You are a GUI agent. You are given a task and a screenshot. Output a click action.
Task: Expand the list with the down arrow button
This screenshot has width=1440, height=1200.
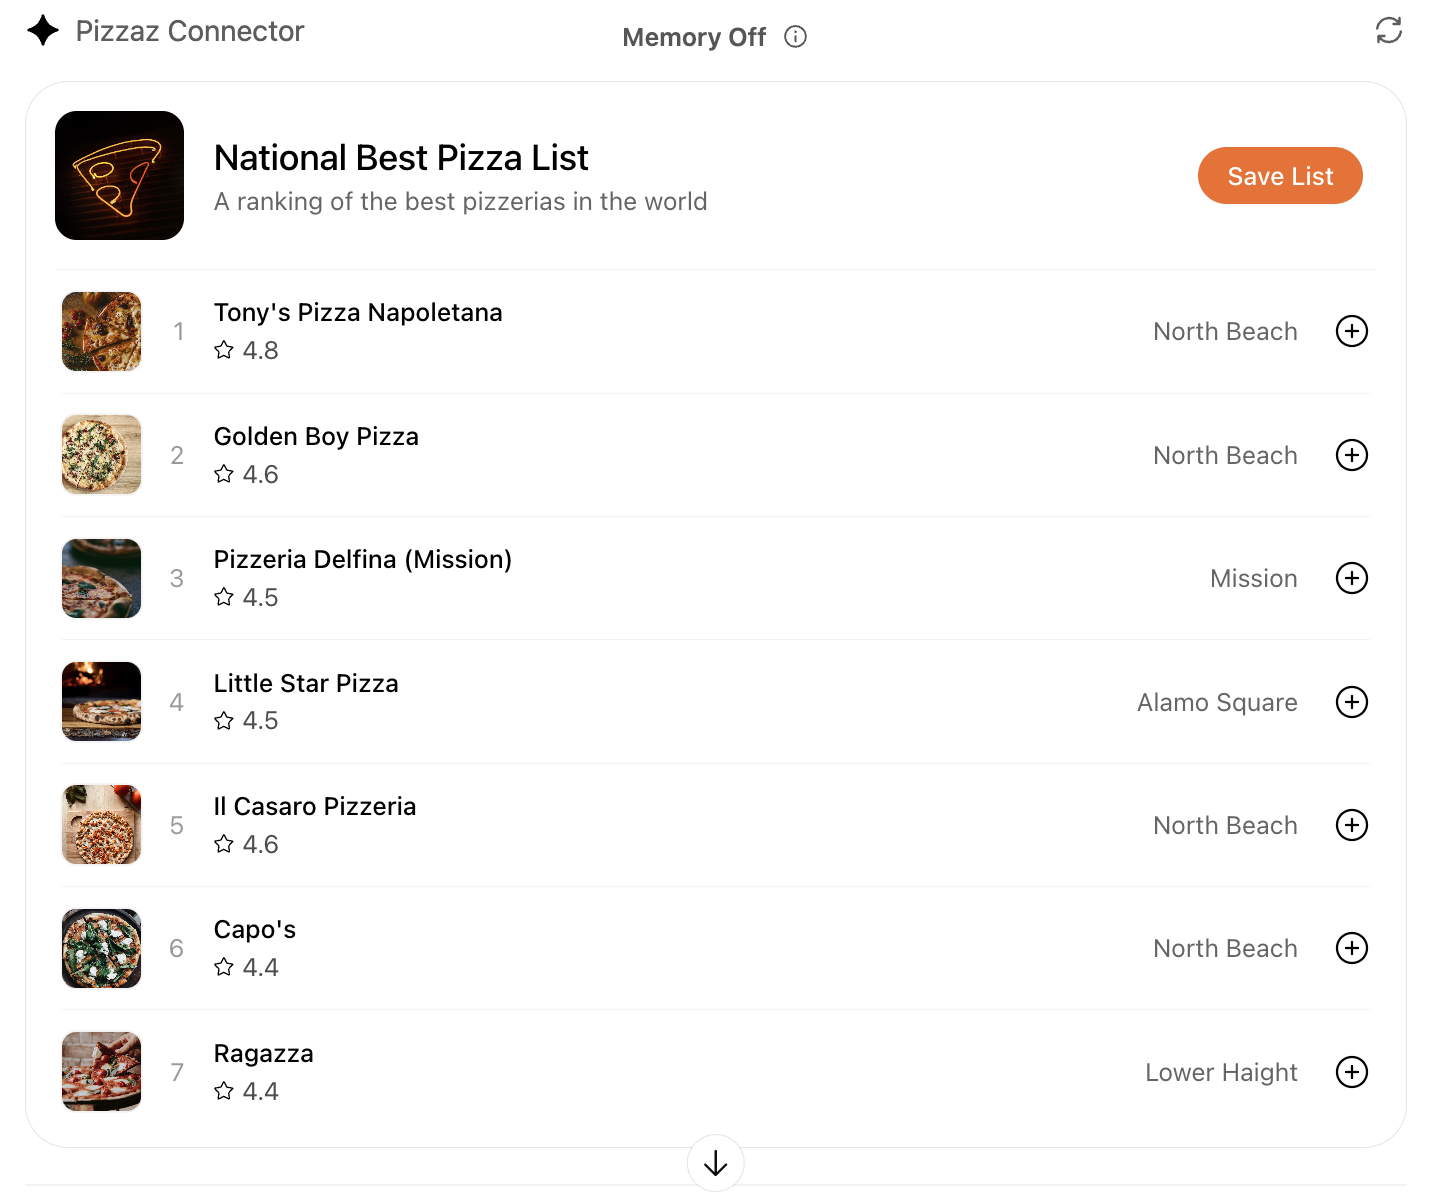[x=715, y=1163]
